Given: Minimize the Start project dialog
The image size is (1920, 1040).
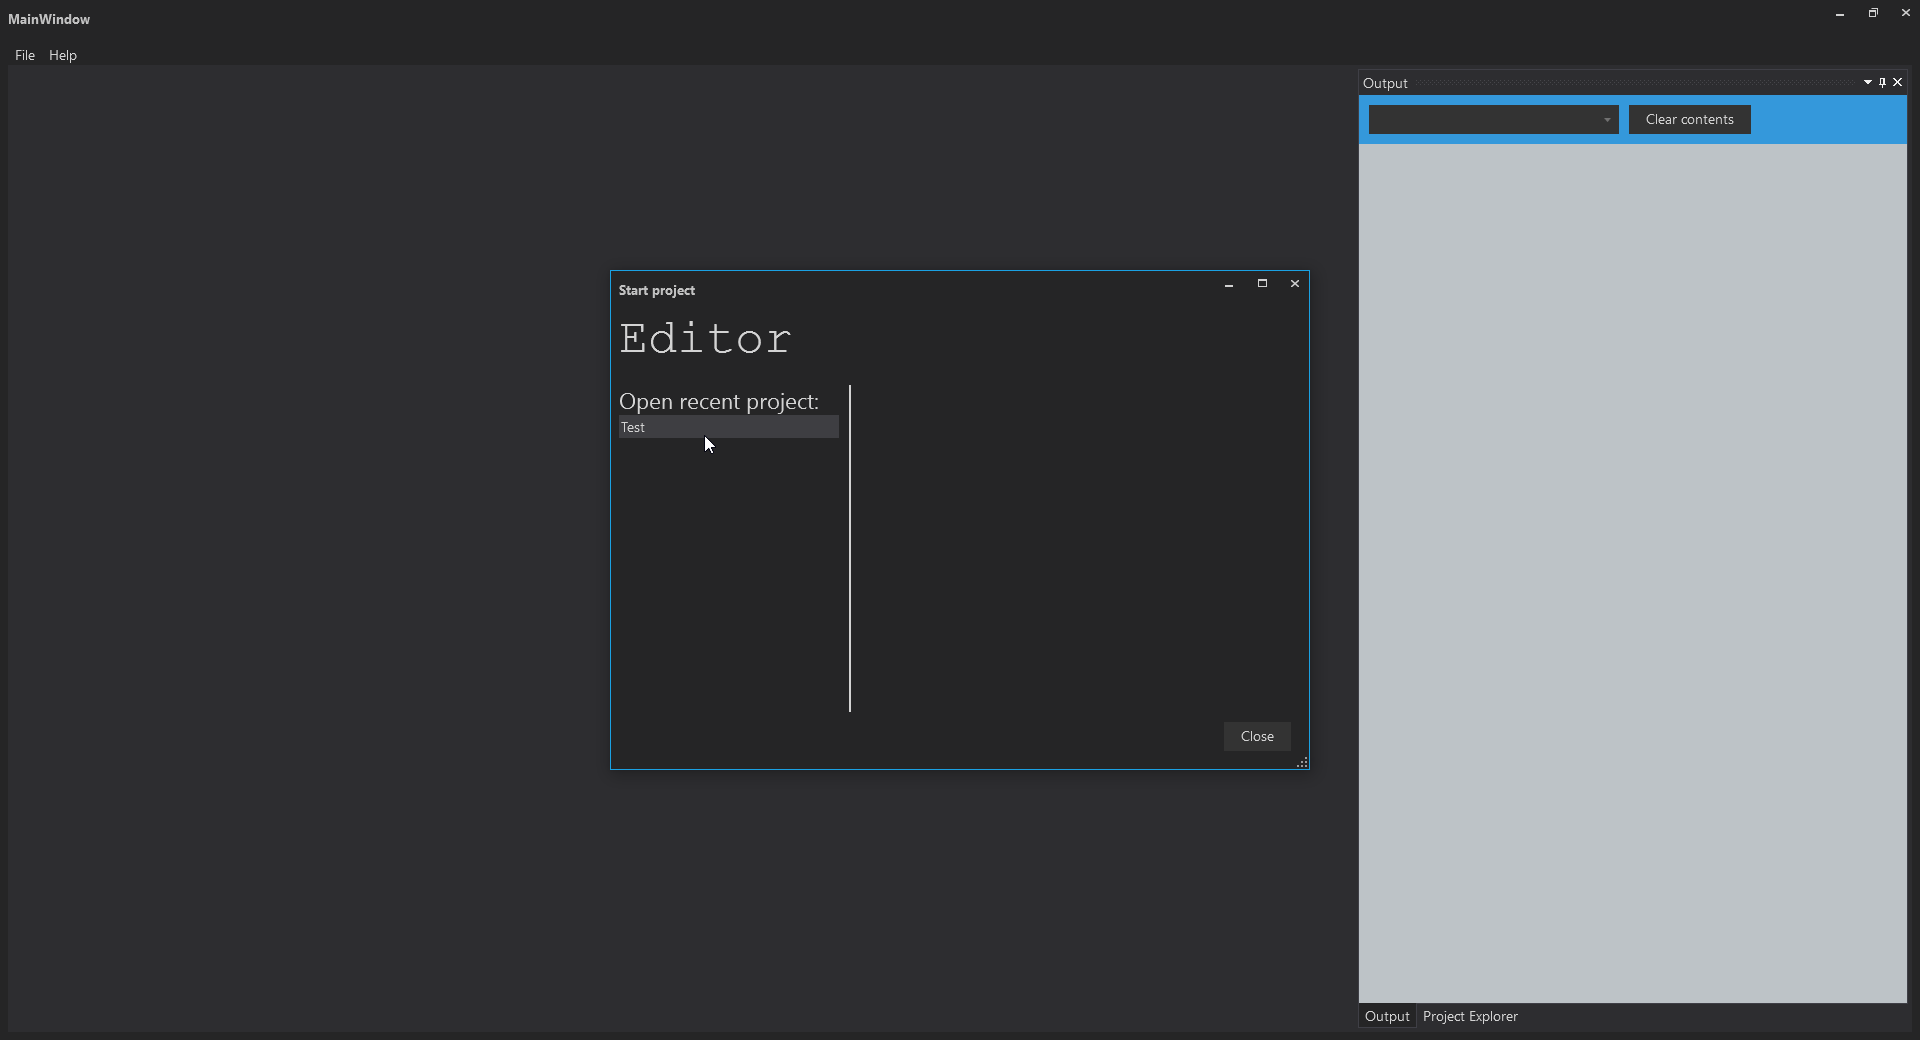Looking at the screenshot, I should pos(1229,284).
